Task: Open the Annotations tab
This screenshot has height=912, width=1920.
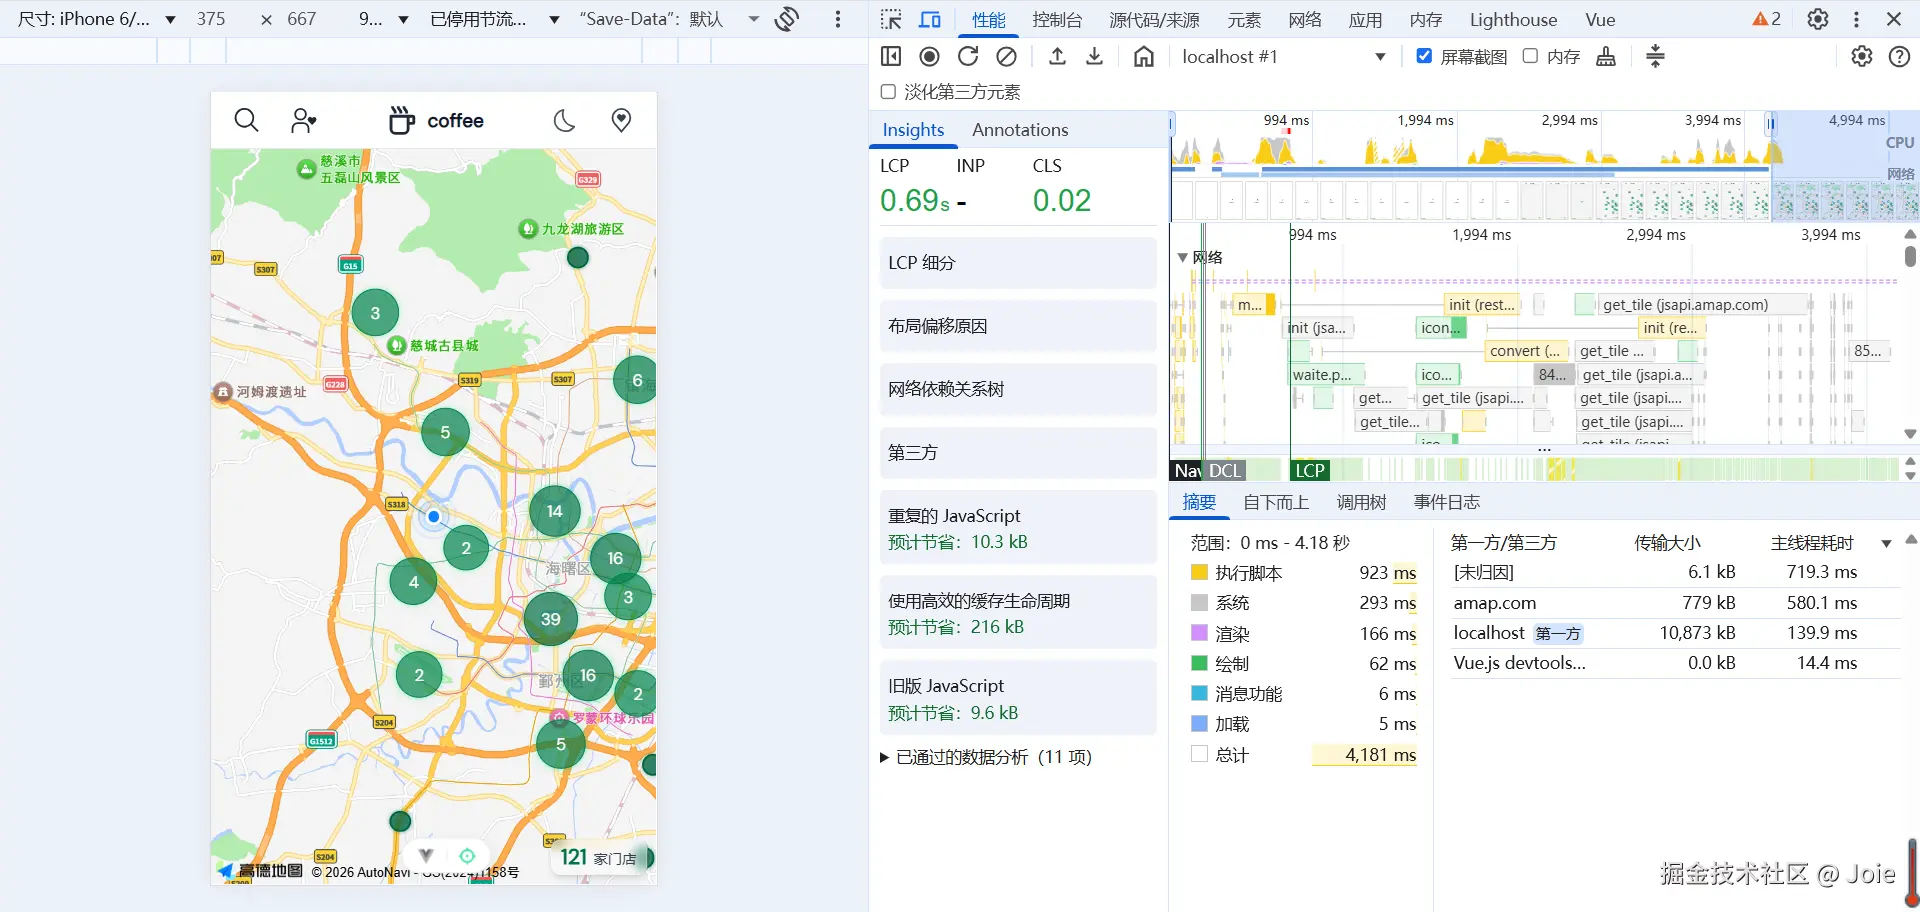Action: (1020, 130)
